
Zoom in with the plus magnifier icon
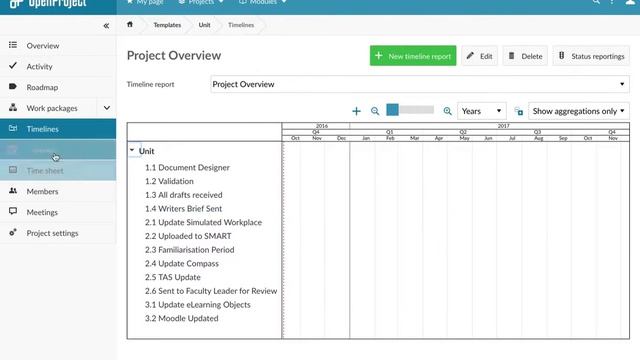(x=447, y=111)
